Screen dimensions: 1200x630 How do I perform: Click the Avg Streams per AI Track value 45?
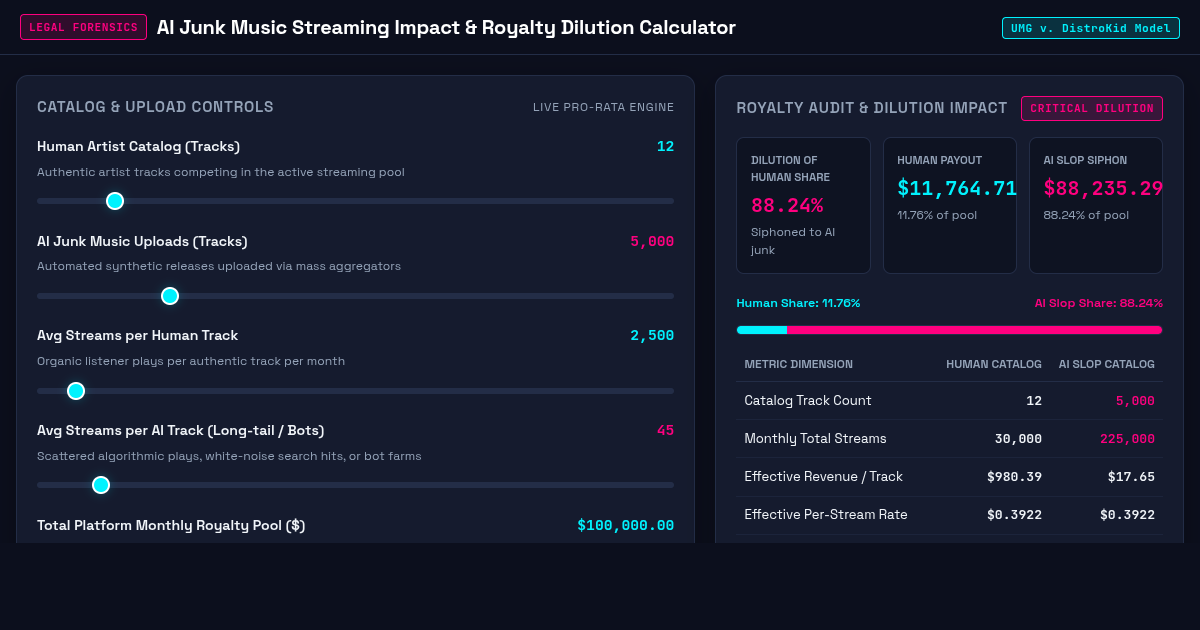tap(665, 431)
